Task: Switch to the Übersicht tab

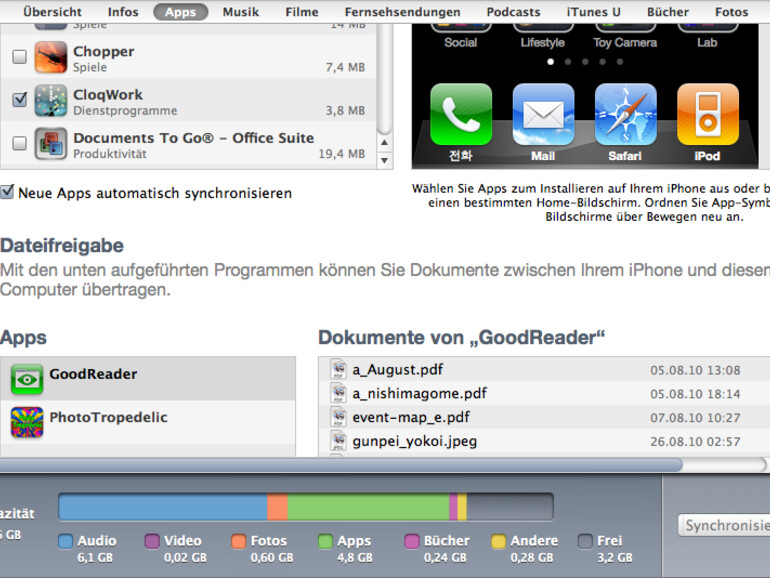Action: [53, 12]
